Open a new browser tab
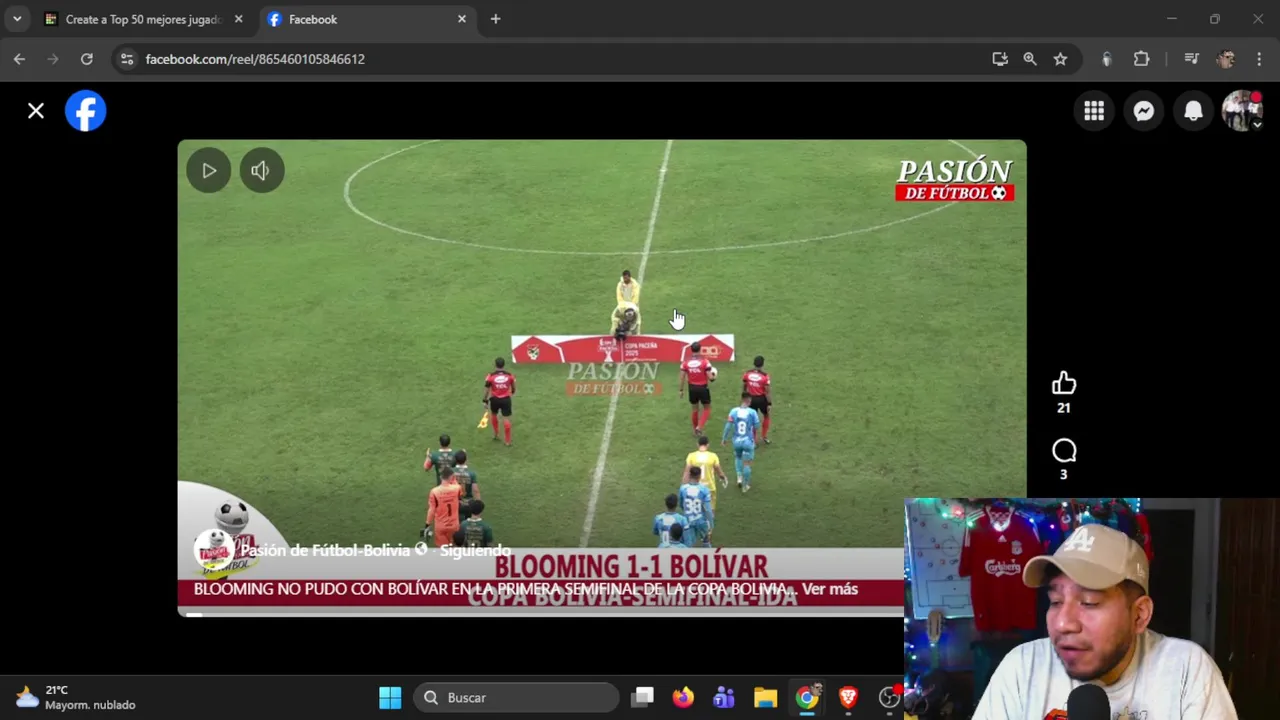Viewport: 1280px width, 720px height. (x=495, y=19)
